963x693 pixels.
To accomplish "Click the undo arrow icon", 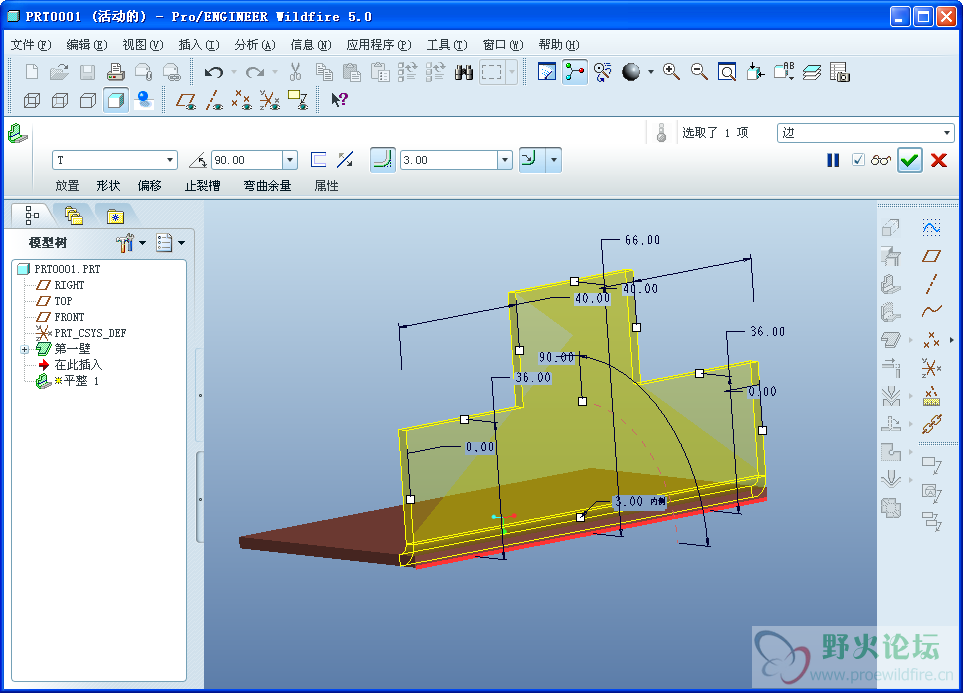I will tap(213, 72).
